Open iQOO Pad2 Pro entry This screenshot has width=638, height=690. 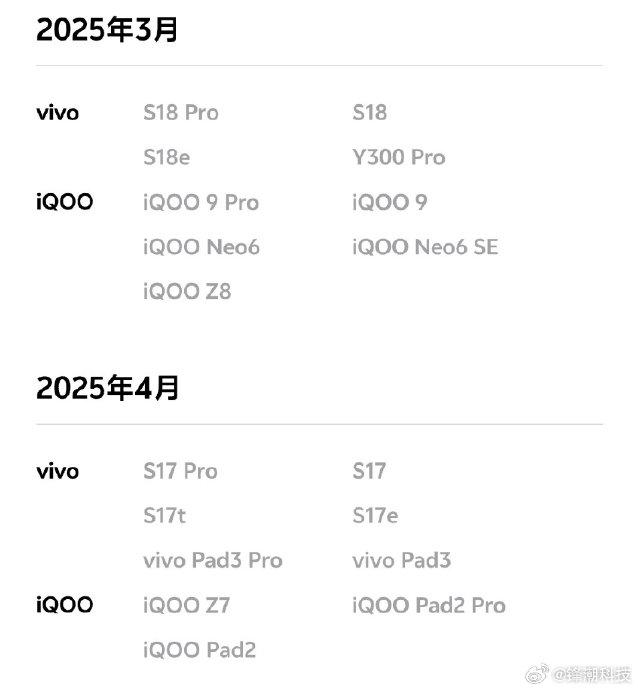coord(429,606)
